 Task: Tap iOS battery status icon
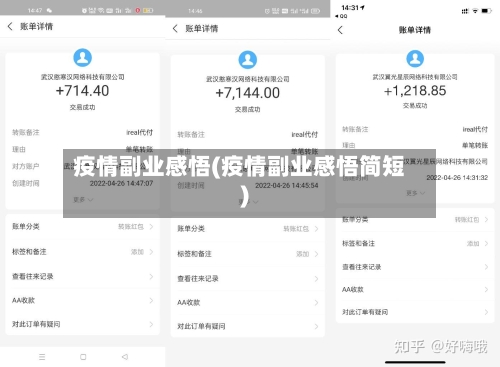pos(486,11)
